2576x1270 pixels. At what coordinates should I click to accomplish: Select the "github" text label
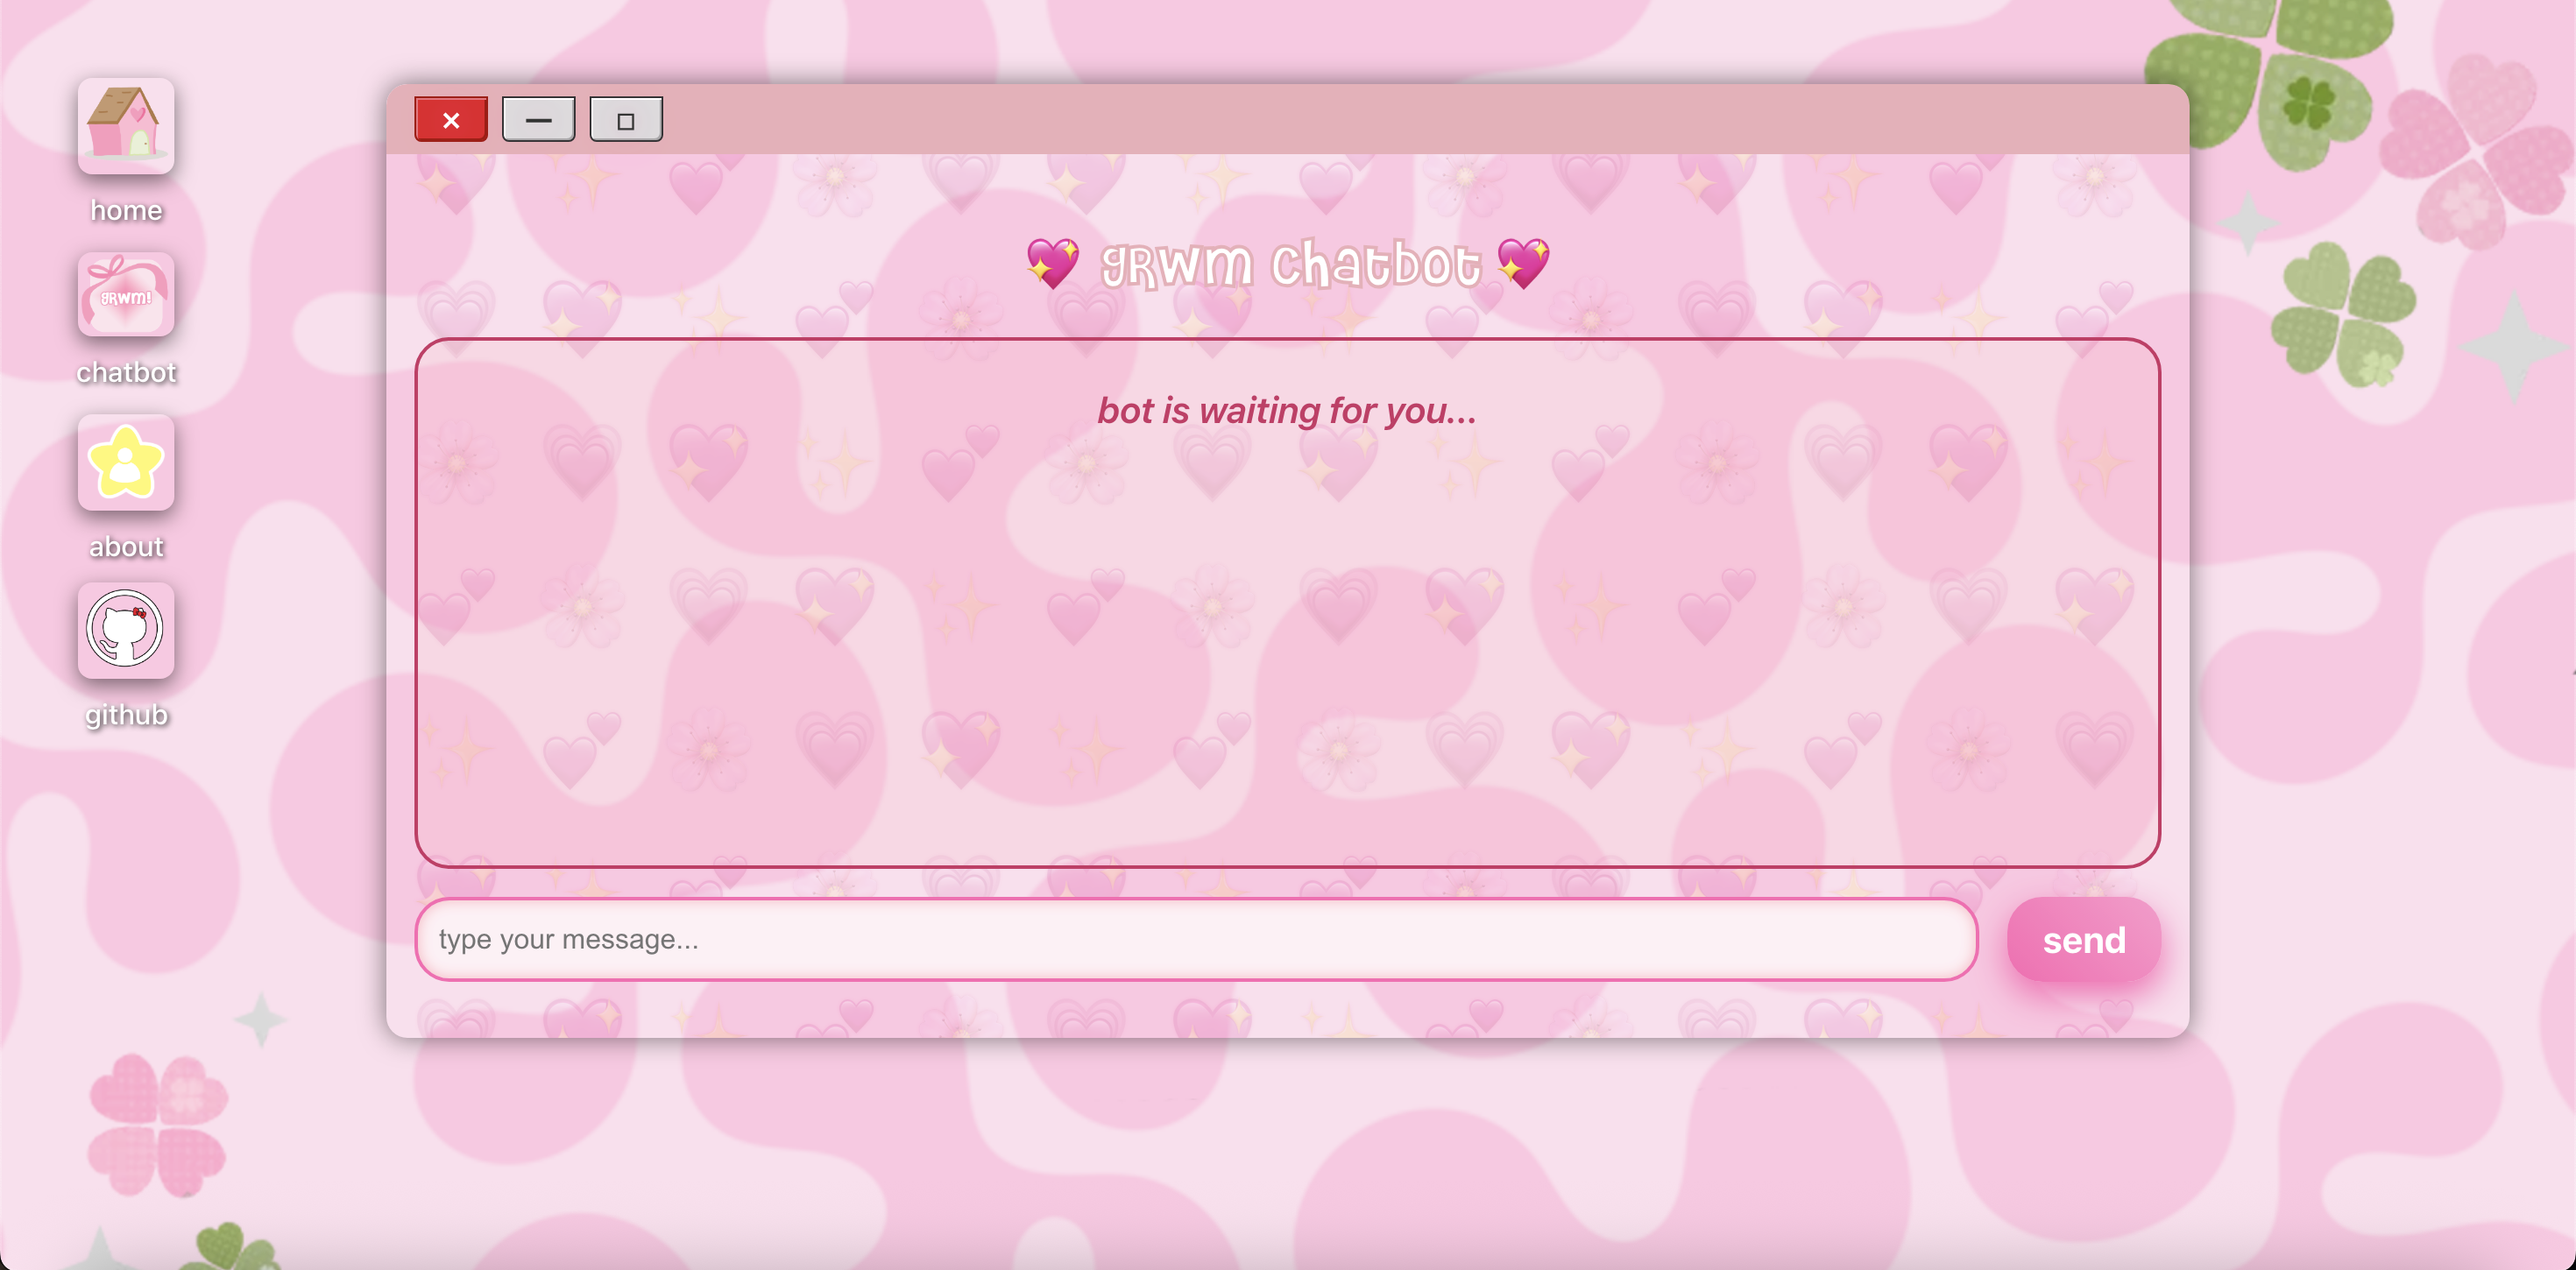pos(126,714)
